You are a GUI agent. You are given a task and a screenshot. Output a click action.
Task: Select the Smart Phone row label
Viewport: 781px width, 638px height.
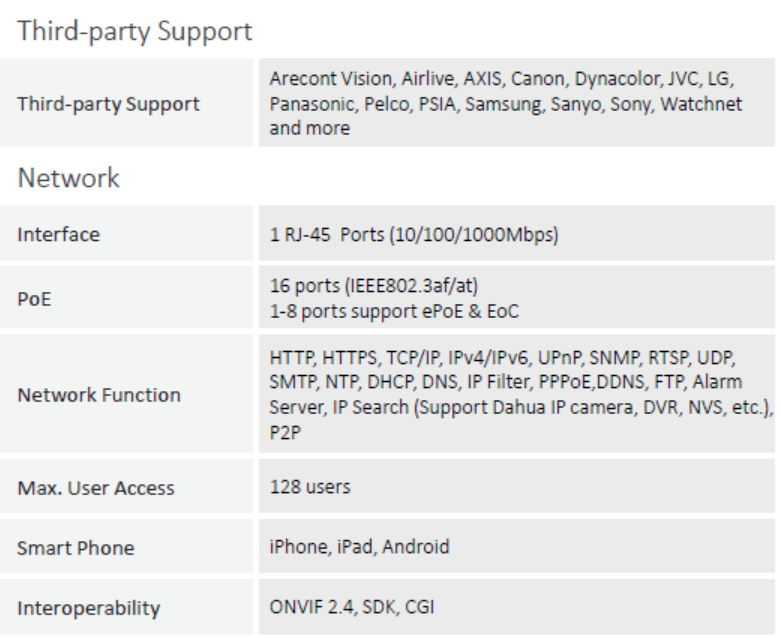(x=76, y=548)
